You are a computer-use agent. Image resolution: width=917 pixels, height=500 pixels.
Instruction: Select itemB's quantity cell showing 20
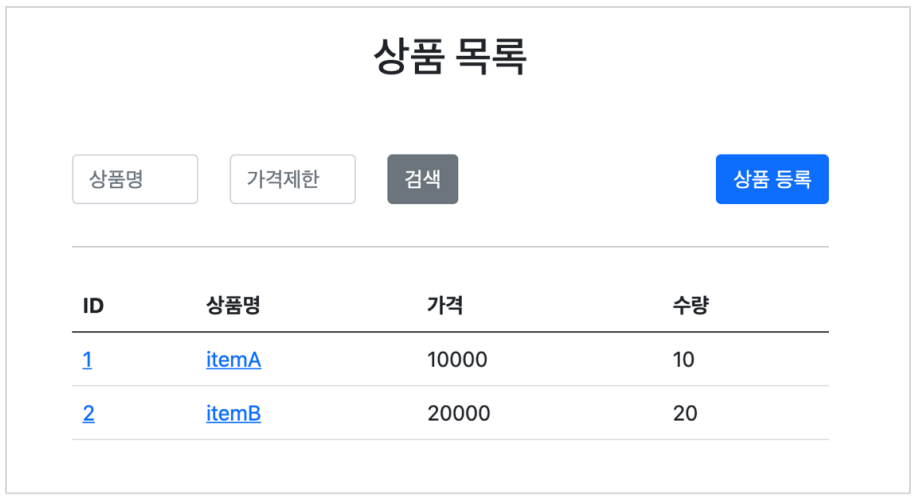point(685,413)
